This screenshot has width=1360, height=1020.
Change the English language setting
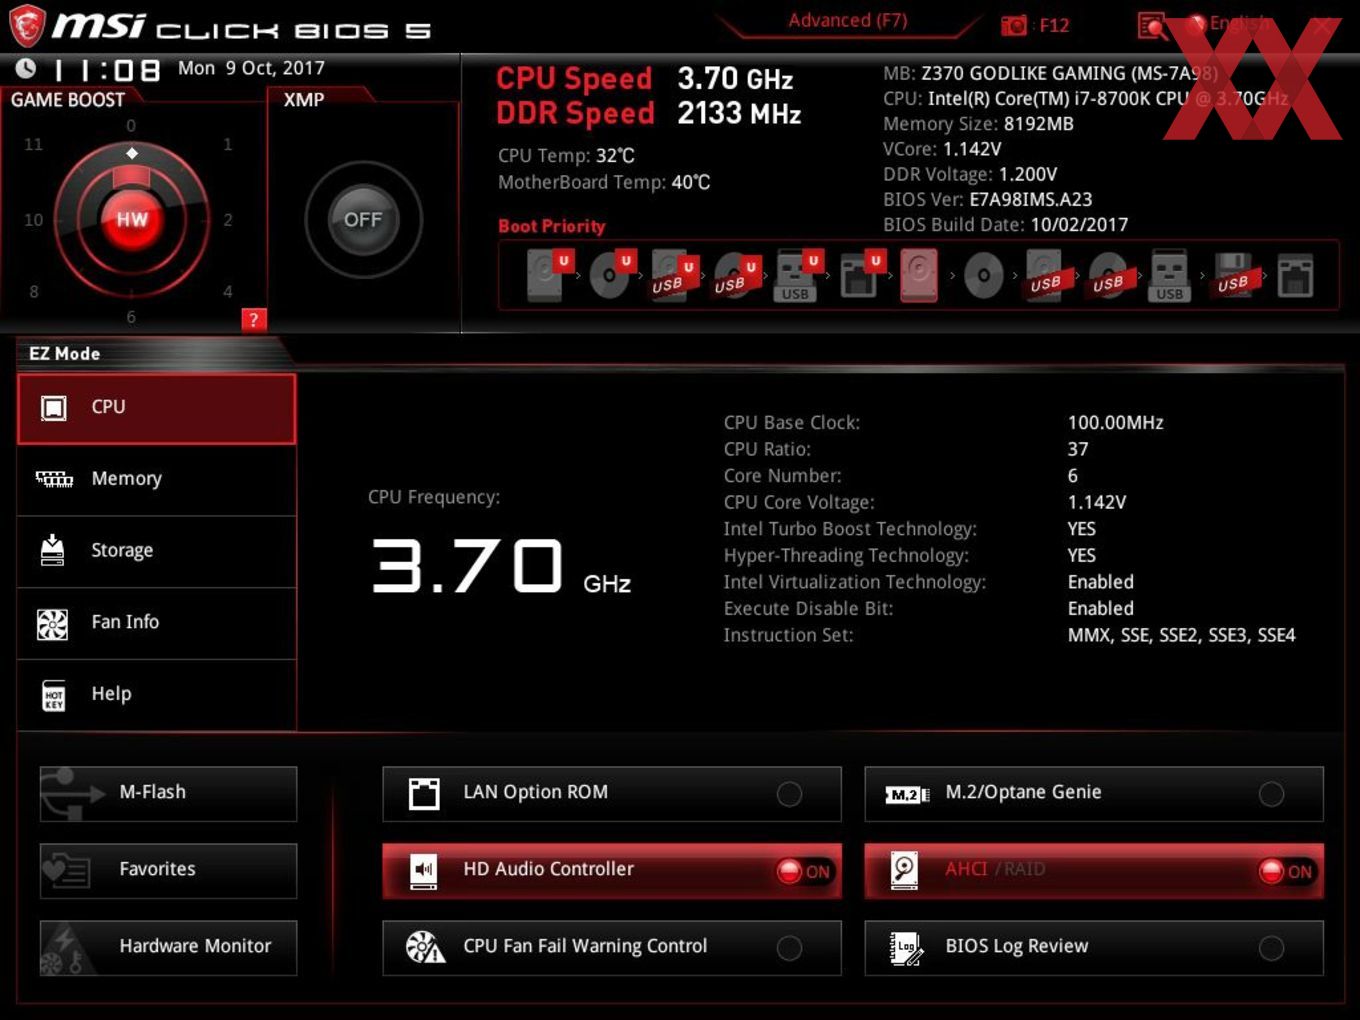click(x=1229, y=22)
